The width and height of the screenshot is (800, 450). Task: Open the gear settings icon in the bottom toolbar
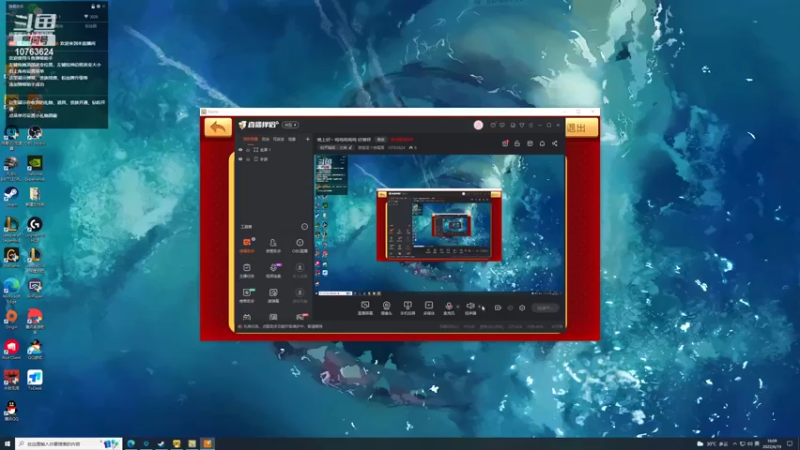coord(522,308)
